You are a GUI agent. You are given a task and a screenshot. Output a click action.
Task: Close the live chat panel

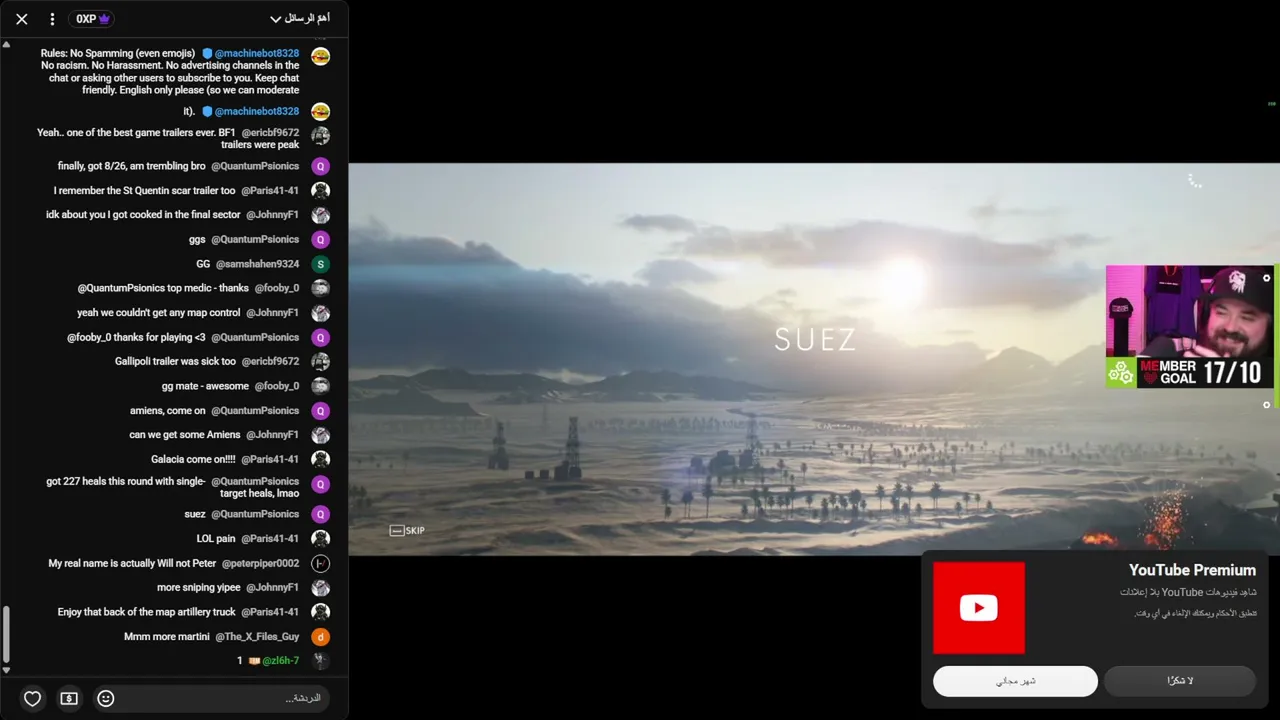click(x=22, y=19)
